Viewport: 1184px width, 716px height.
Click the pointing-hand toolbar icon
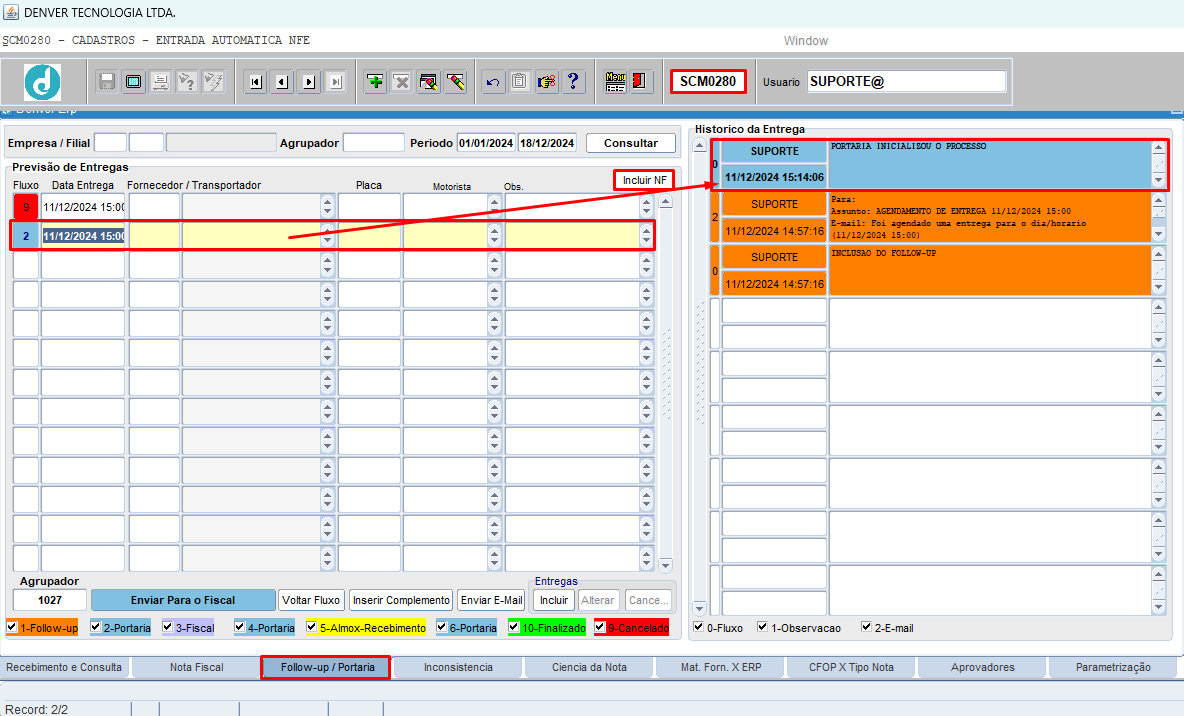click(x=547, y=82)
